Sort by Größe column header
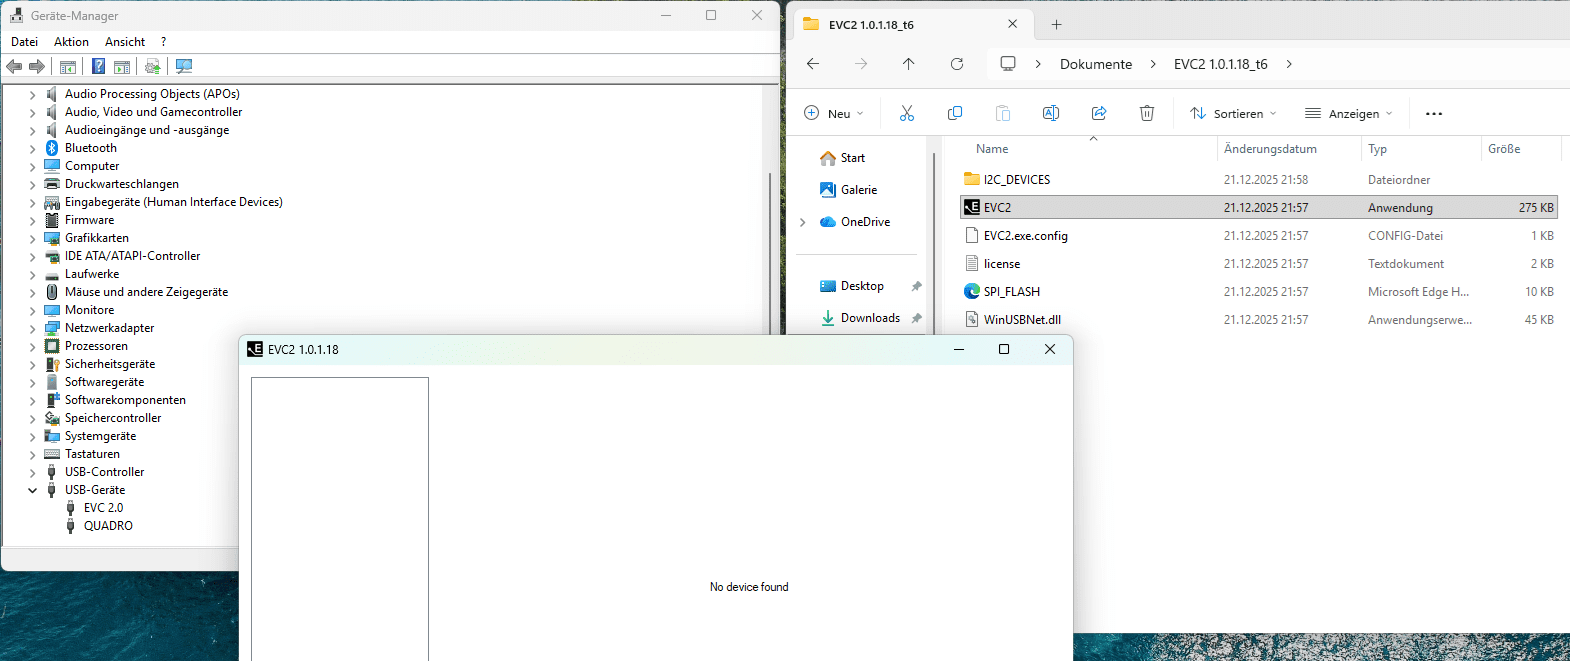This screenshot has height=661, width=1570. pos(1504,149)
